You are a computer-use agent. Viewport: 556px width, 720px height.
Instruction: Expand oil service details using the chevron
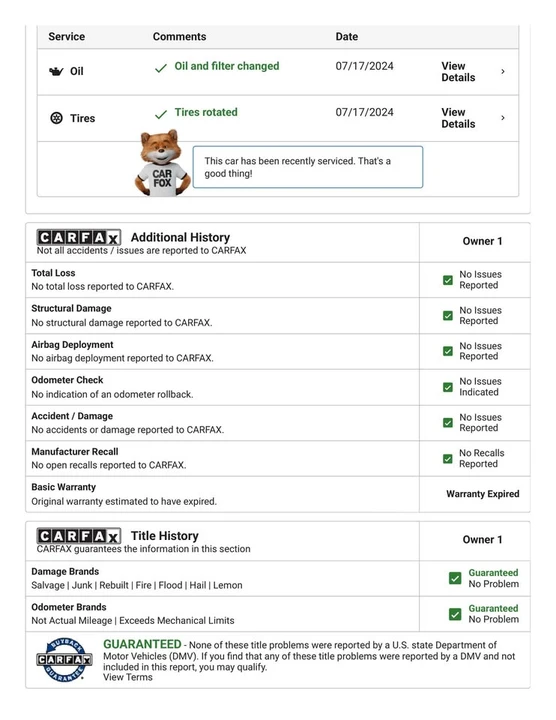pos(503,72)
